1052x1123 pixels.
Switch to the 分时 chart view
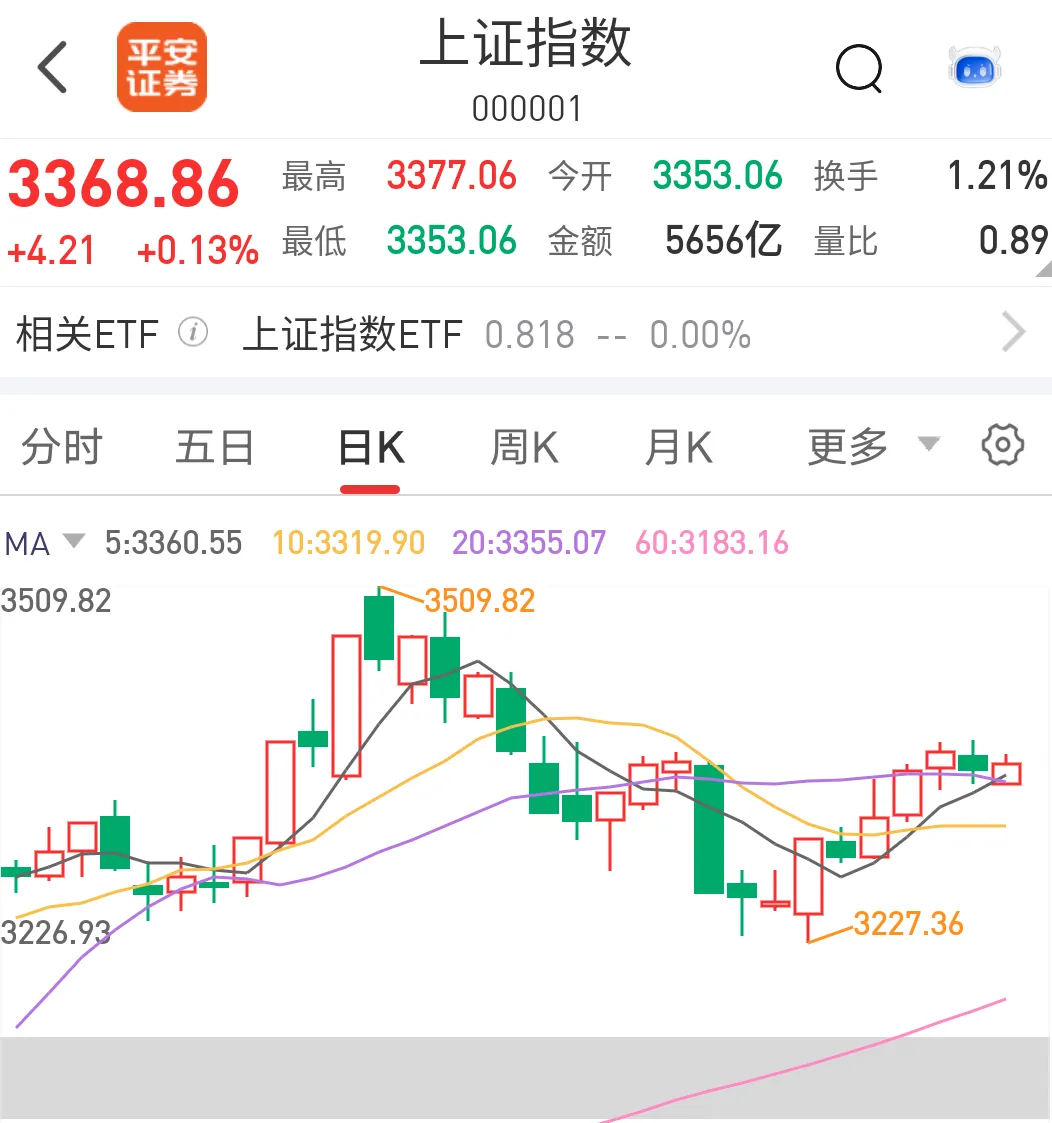pyautogui.click(x=63, y=447)
